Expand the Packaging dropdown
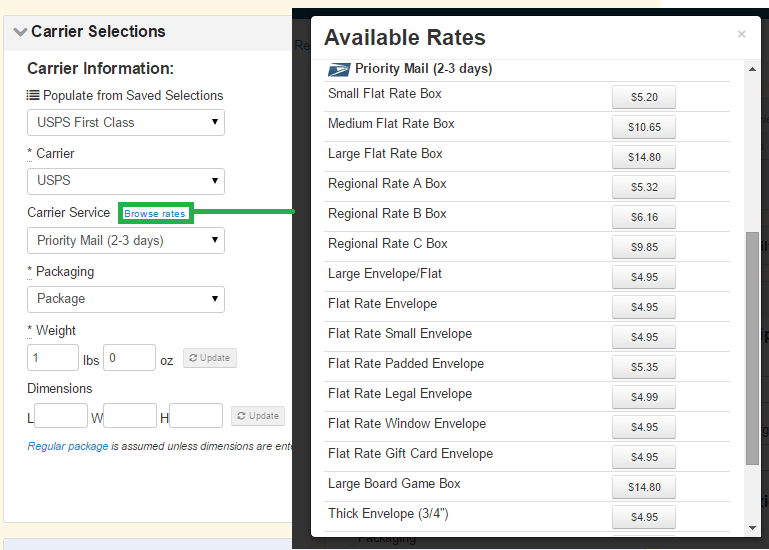769x550 pixels. [125, 299]
